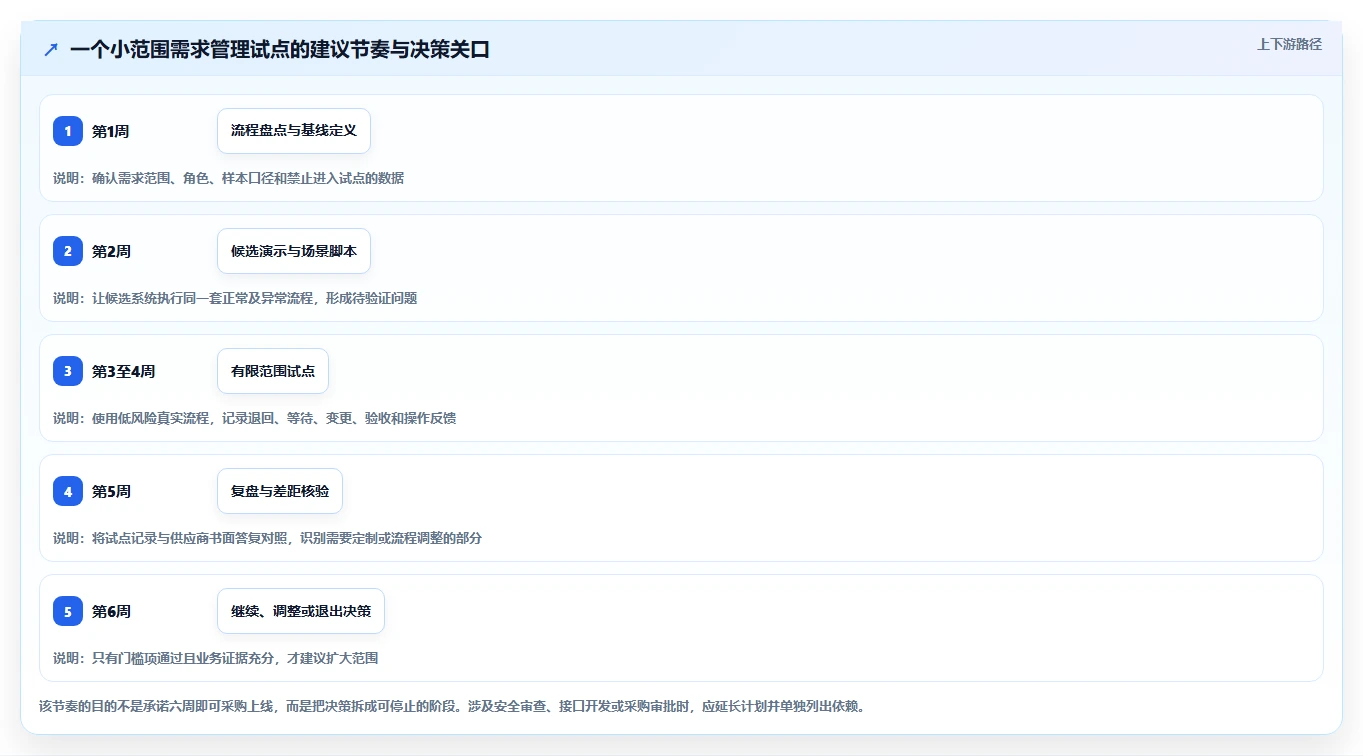Select the 候选演示与场景脚本 chip
1363x756 pixels.
pyautogui.click(x=294, y=251)
